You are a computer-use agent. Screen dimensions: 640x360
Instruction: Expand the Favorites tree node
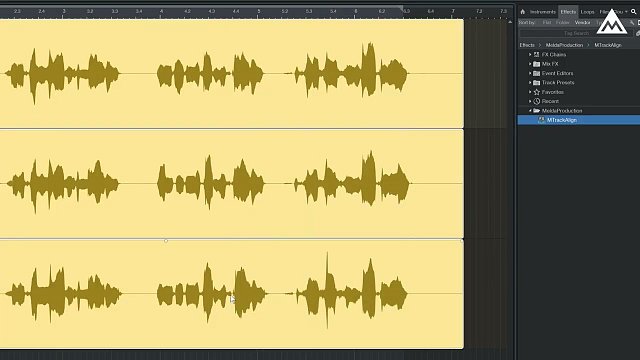click(530, 92)
